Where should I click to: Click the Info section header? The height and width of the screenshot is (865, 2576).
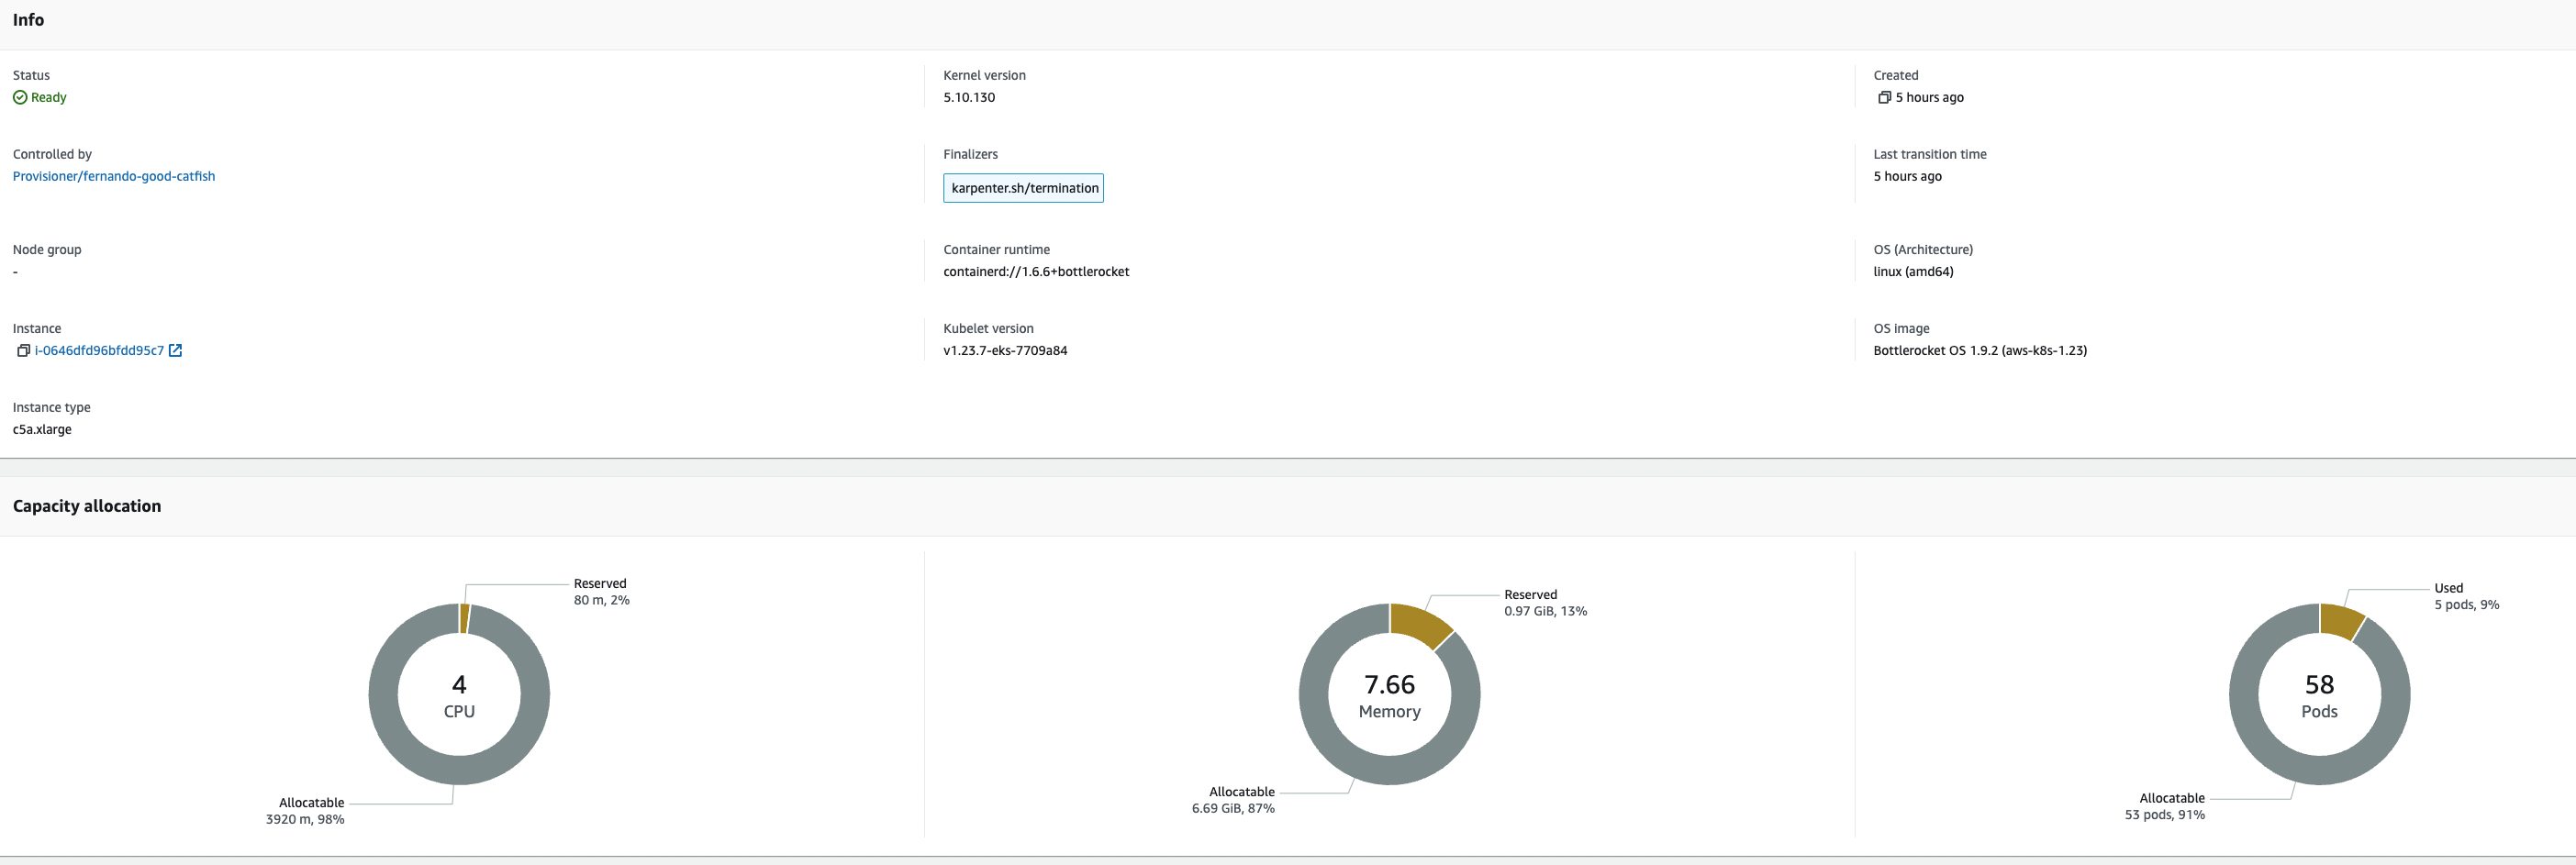28,19
